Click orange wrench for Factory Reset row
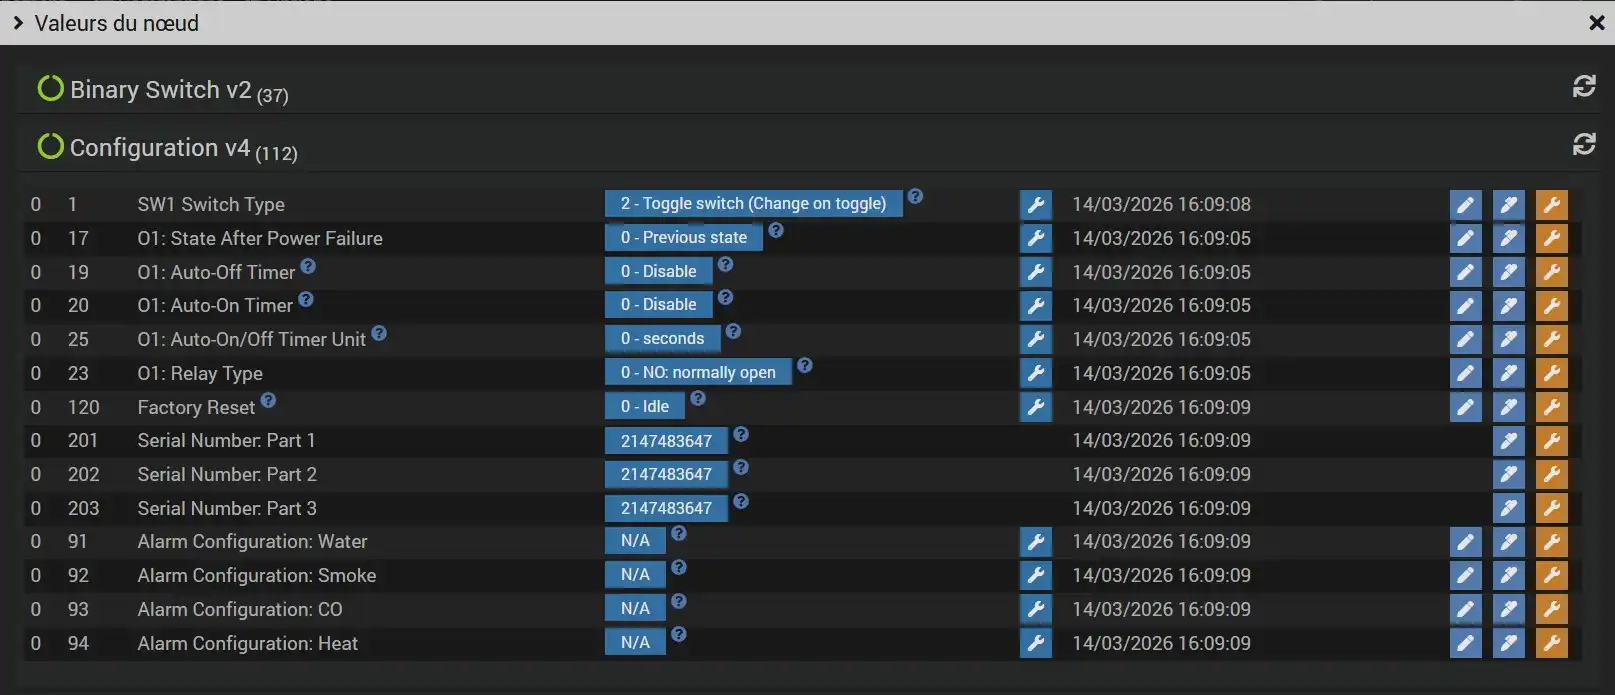This screenshot has height=695, width=1615. pos(1551,408)
